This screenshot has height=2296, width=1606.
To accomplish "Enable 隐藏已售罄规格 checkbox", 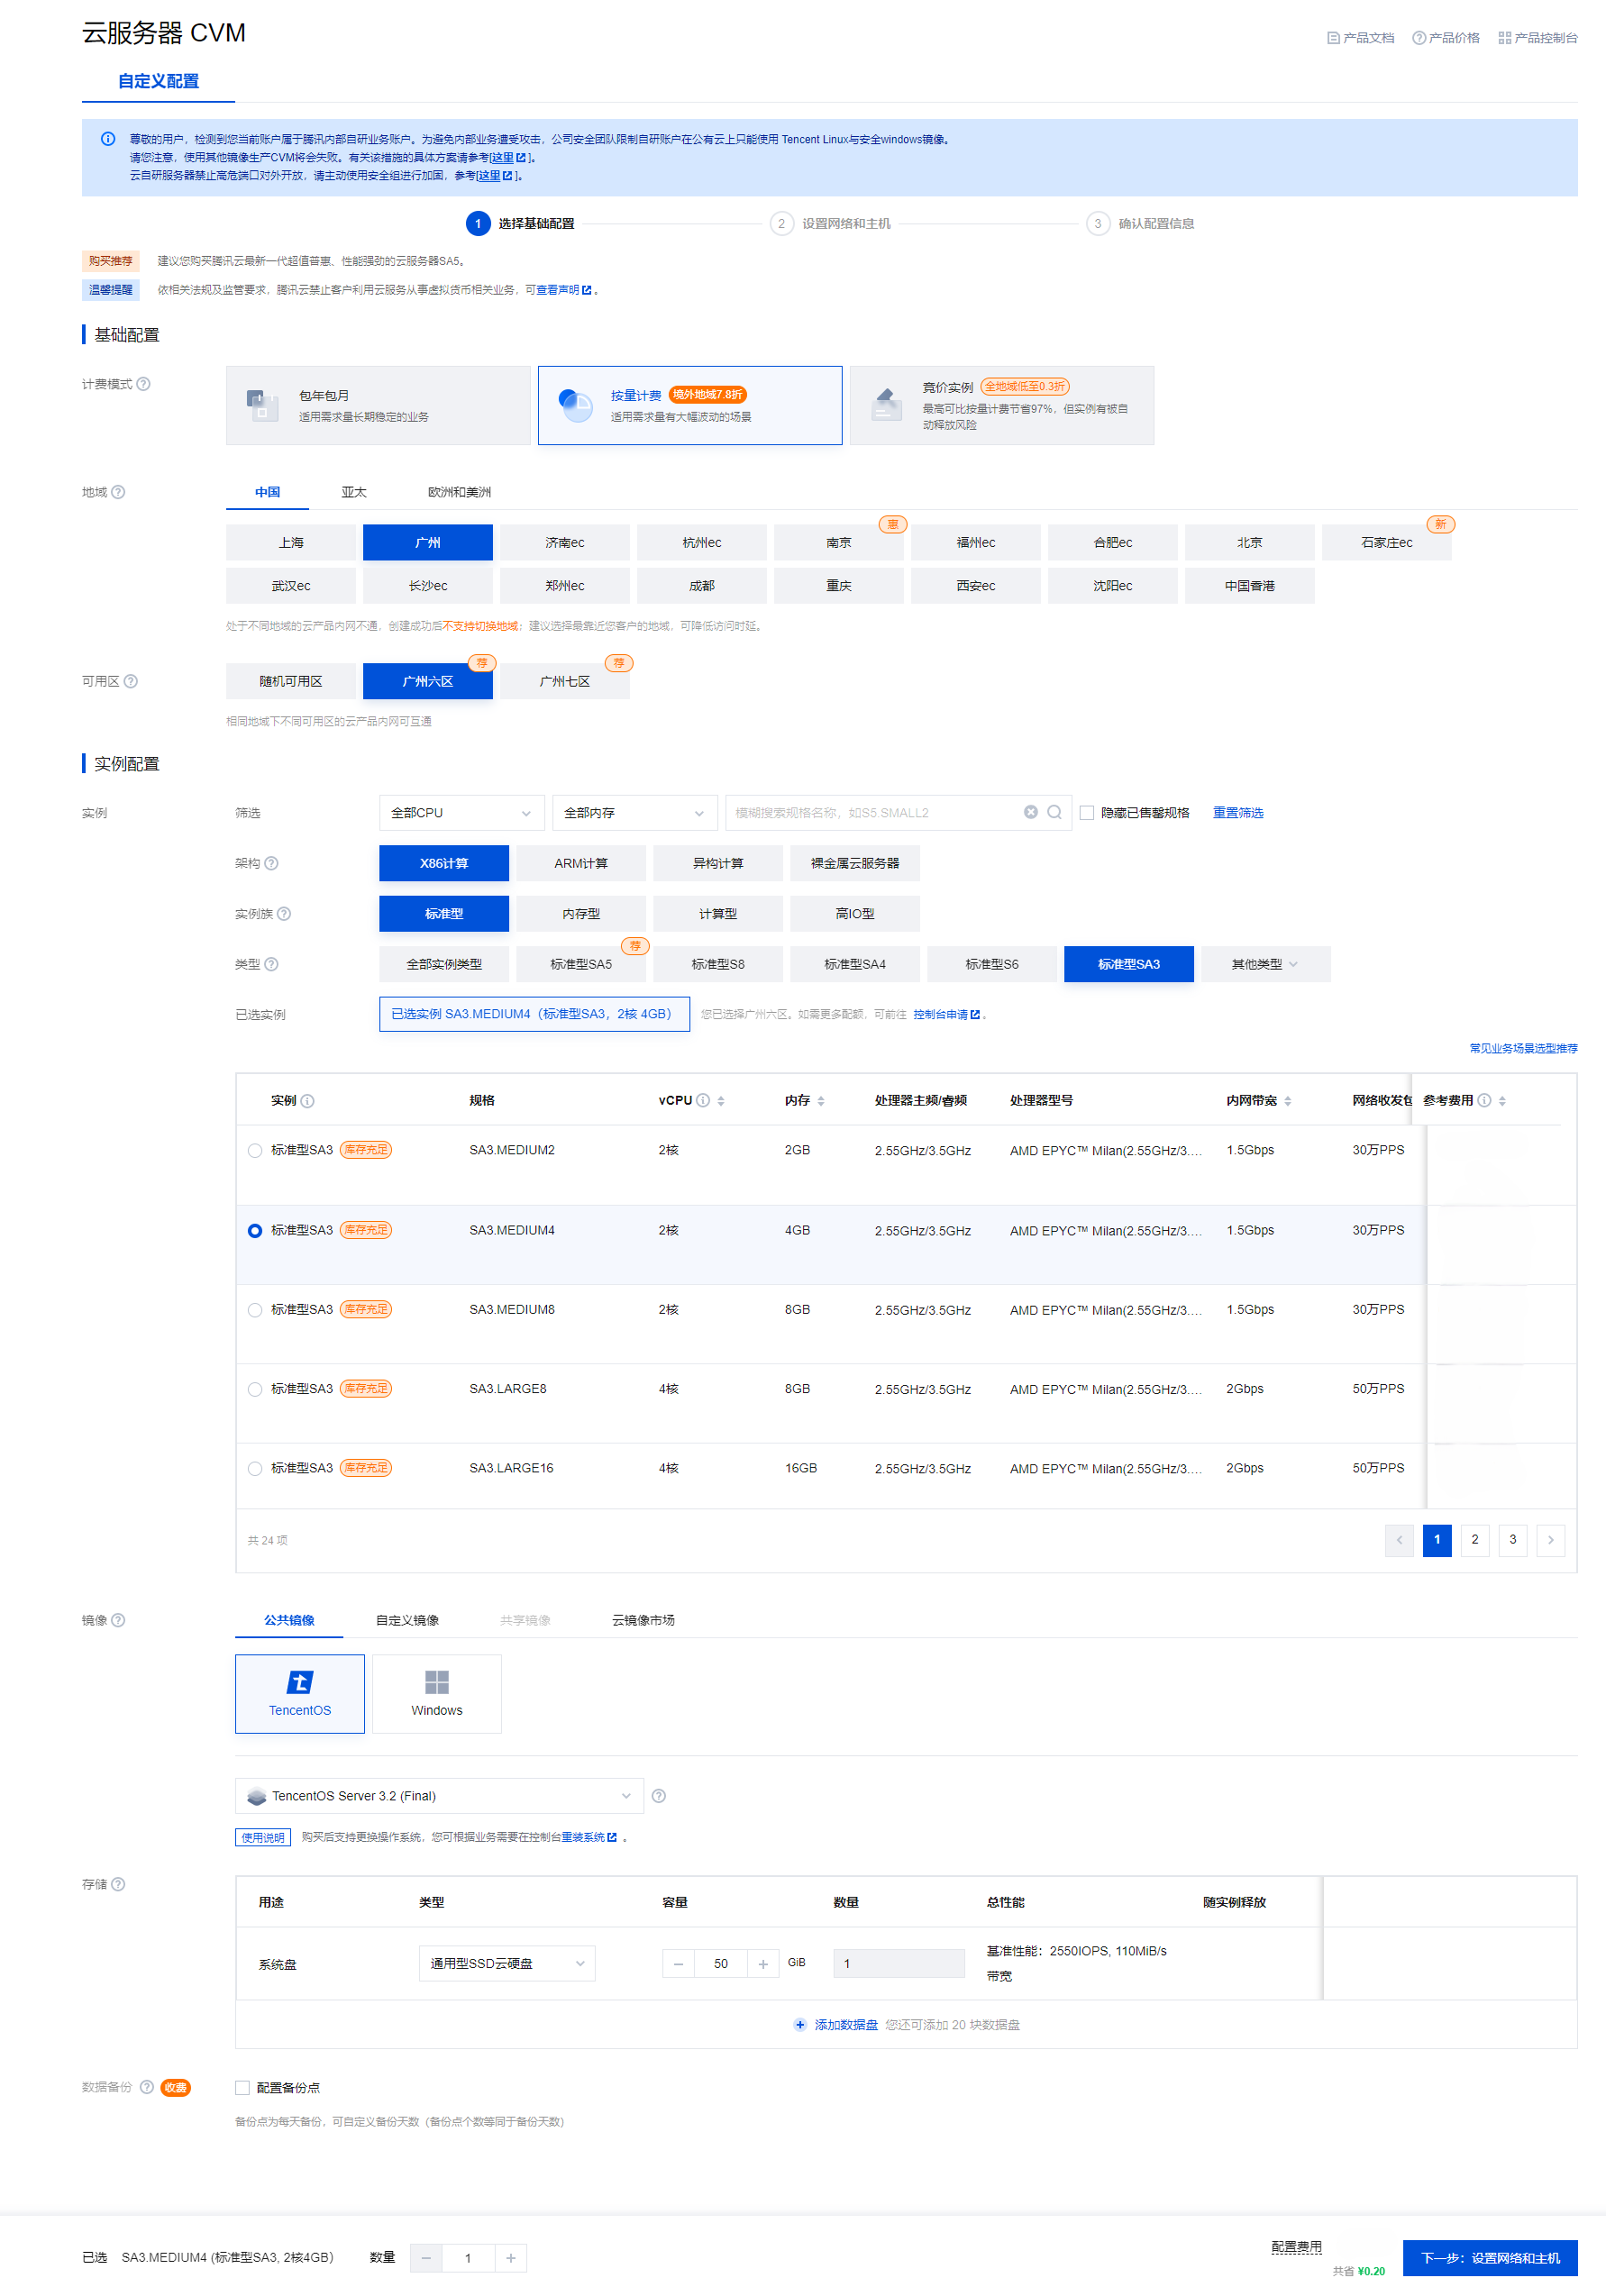I will coord(1087,813).
